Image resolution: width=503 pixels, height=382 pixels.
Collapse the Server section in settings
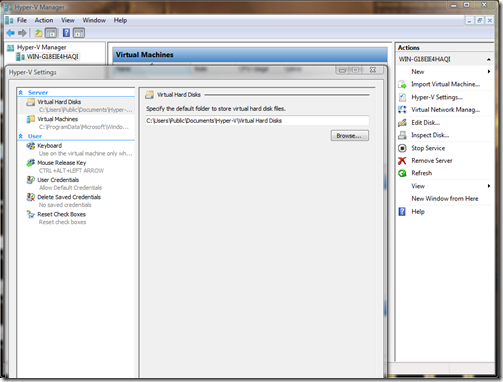[x=21, y=92]
